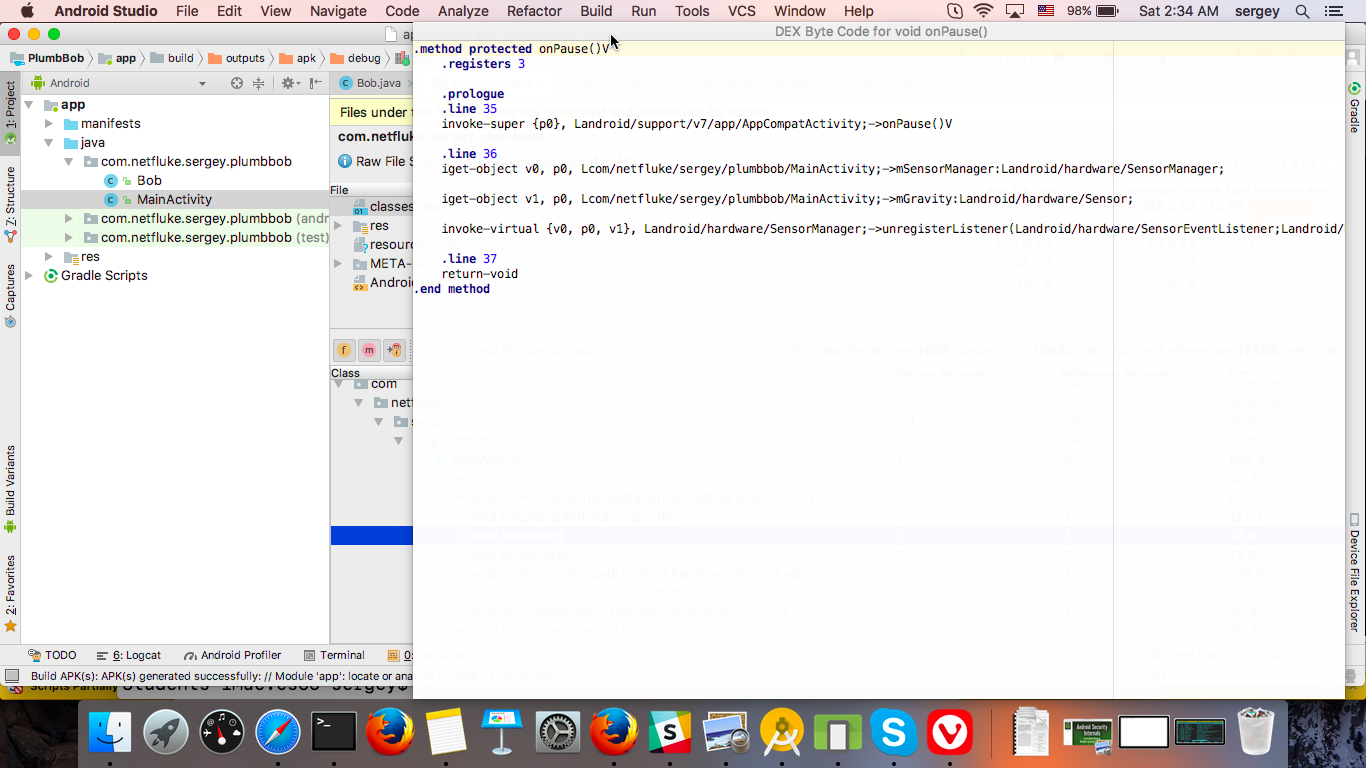
Task: Open the Project panel gear settings
Action: 289,83
